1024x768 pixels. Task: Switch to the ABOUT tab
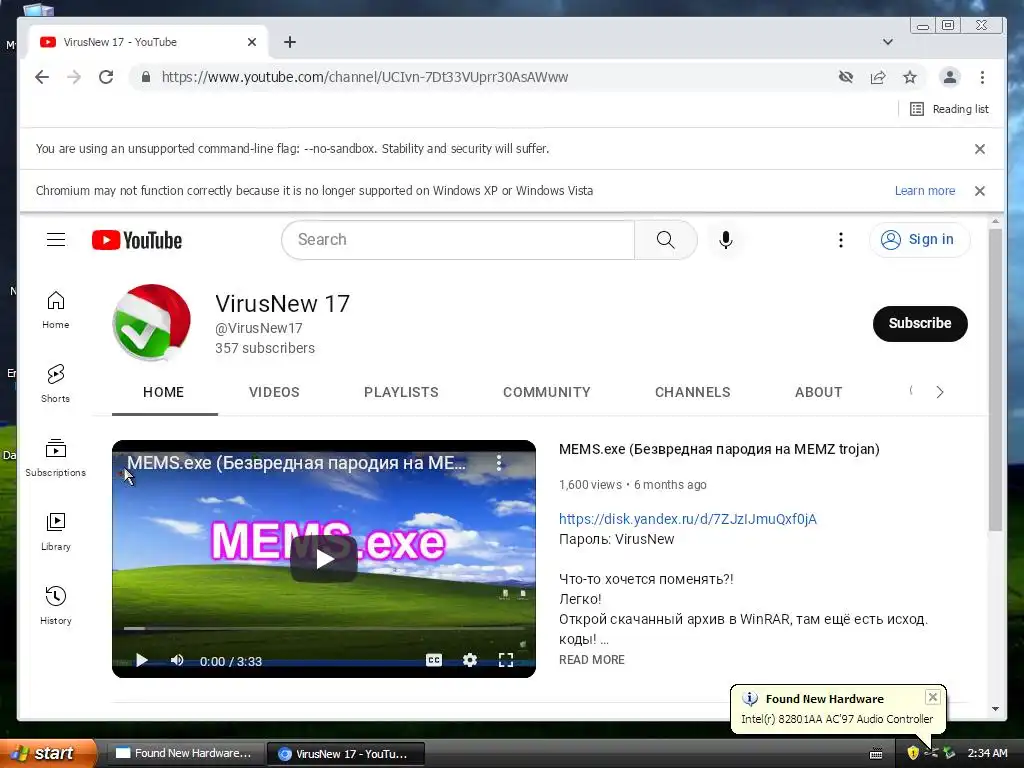pyautogui.click(x=818, y=392)
